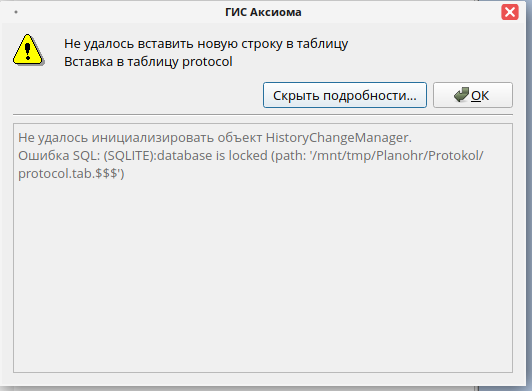The image size is (532, 391).
Task: Click the blank area left of the Скрыть подробности button
Action: (136, 95)
